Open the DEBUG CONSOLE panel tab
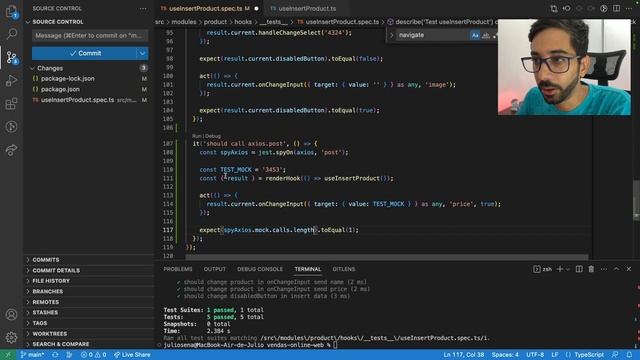 (260, 269)
